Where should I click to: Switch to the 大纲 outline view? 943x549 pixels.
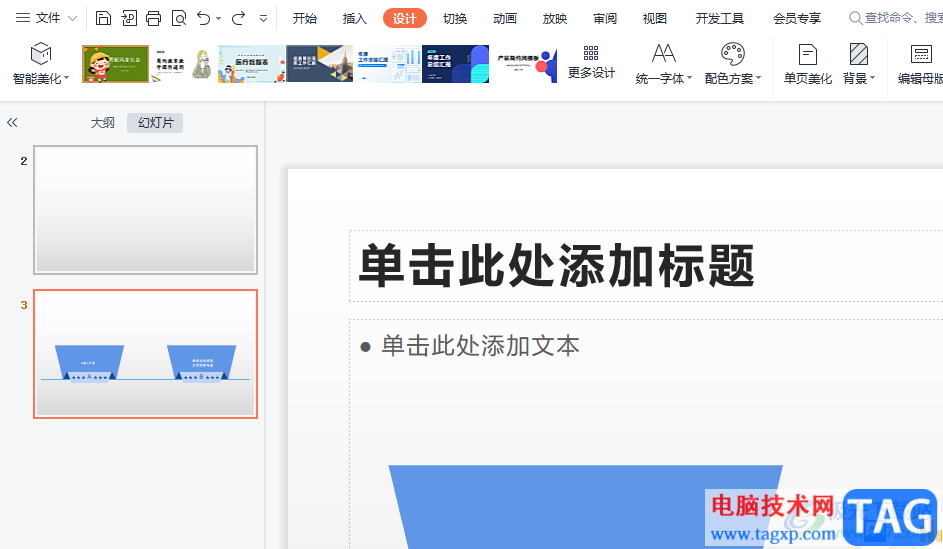102,123
